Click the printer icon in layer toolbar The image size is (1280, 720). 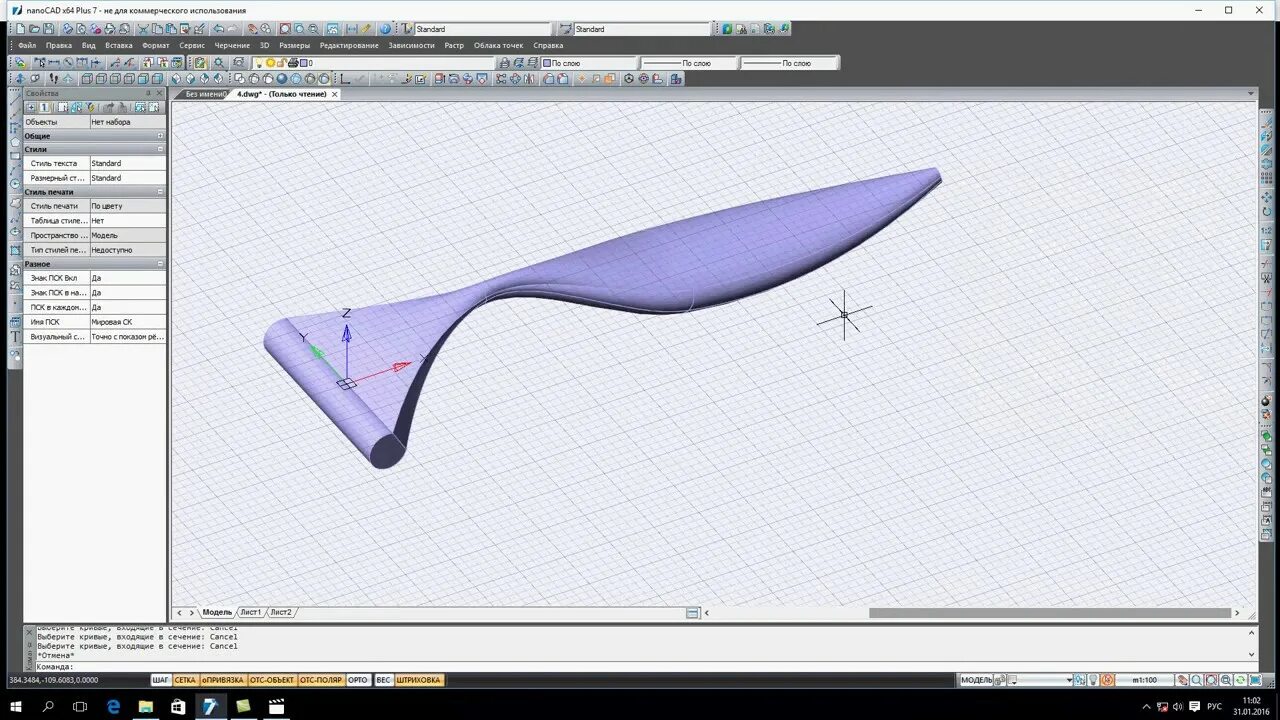[293, 63]
